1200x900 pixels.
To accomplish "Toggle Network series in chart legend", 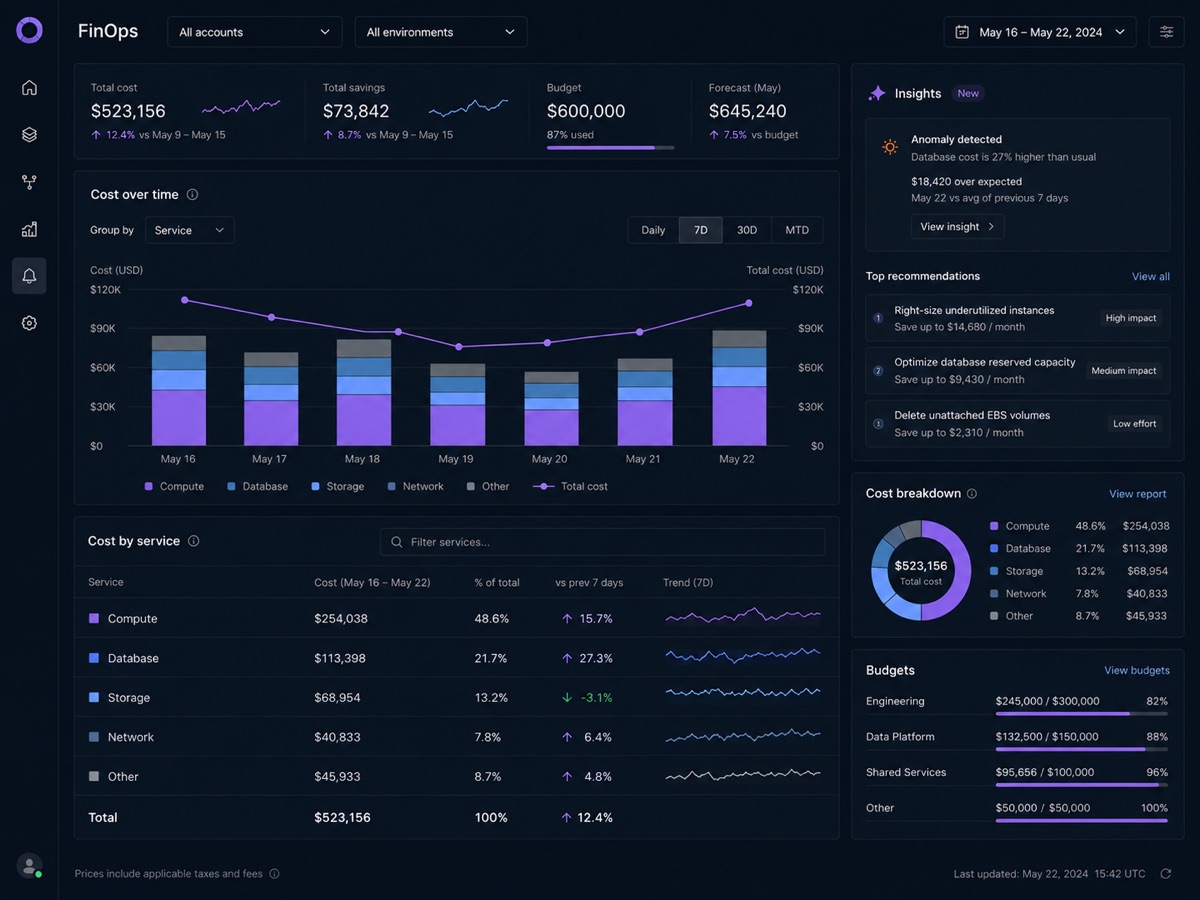I will click(x=415, y=486).
